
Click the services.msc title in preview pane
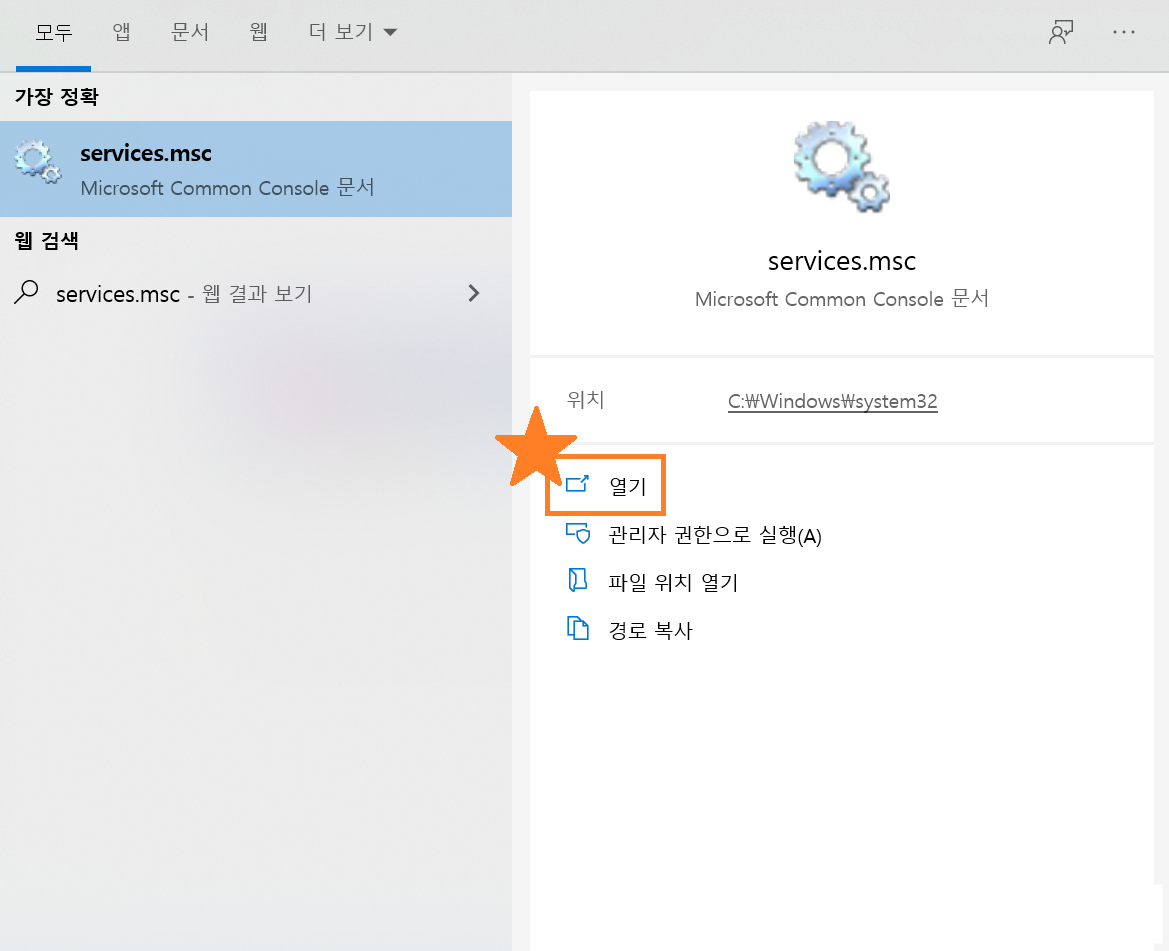842,261
